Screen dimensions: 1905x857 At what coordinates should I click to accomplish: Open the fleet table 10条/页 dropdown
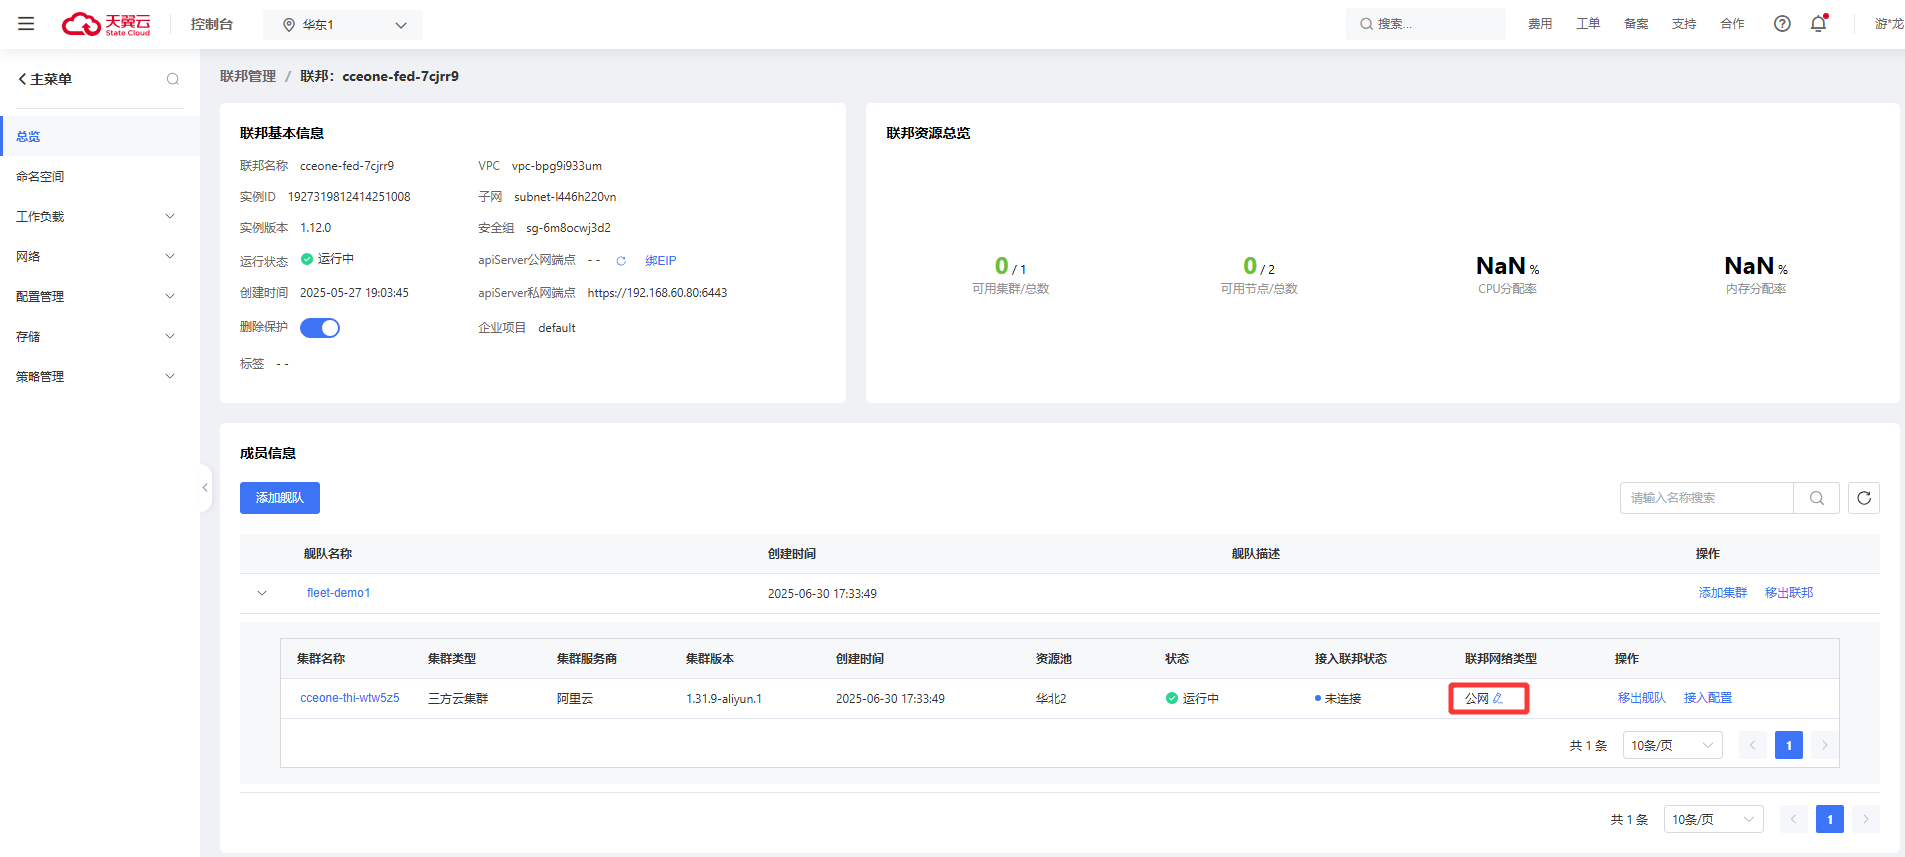[x=1714, y=819]
